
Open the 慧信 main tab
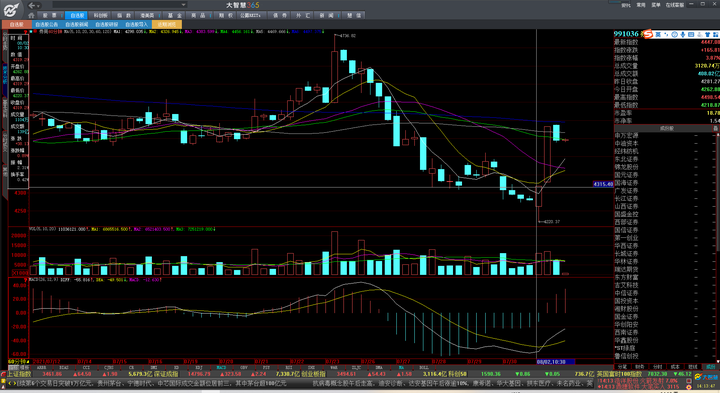354,15
